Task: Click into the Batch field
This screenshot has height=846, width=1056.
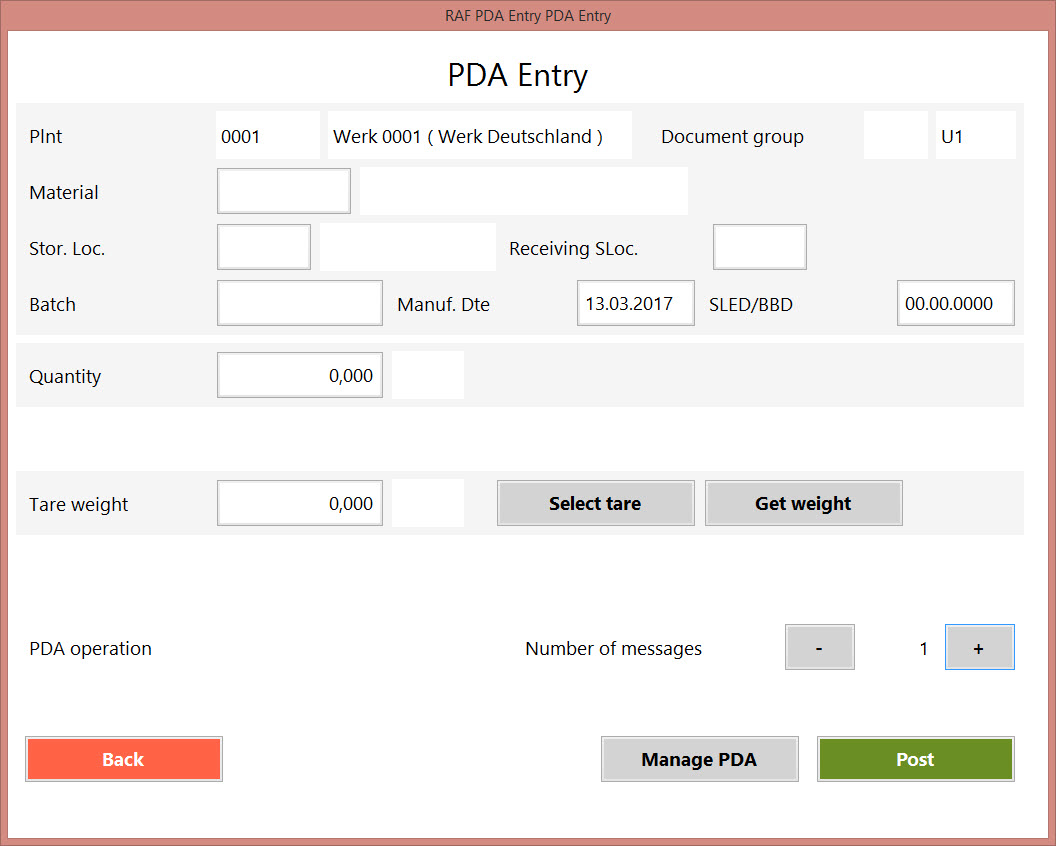Action: click(299, 303)
